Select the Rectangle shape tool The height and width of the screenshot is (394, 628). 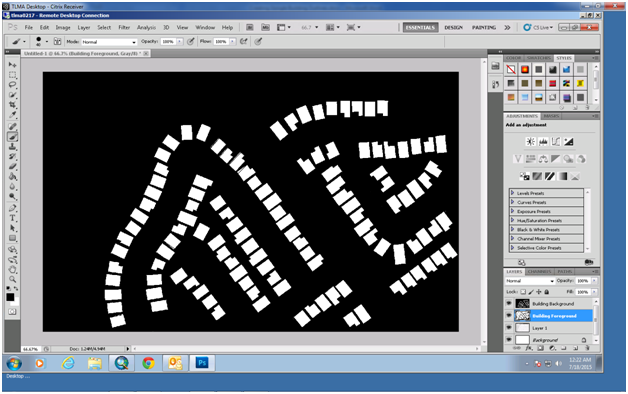13,238
